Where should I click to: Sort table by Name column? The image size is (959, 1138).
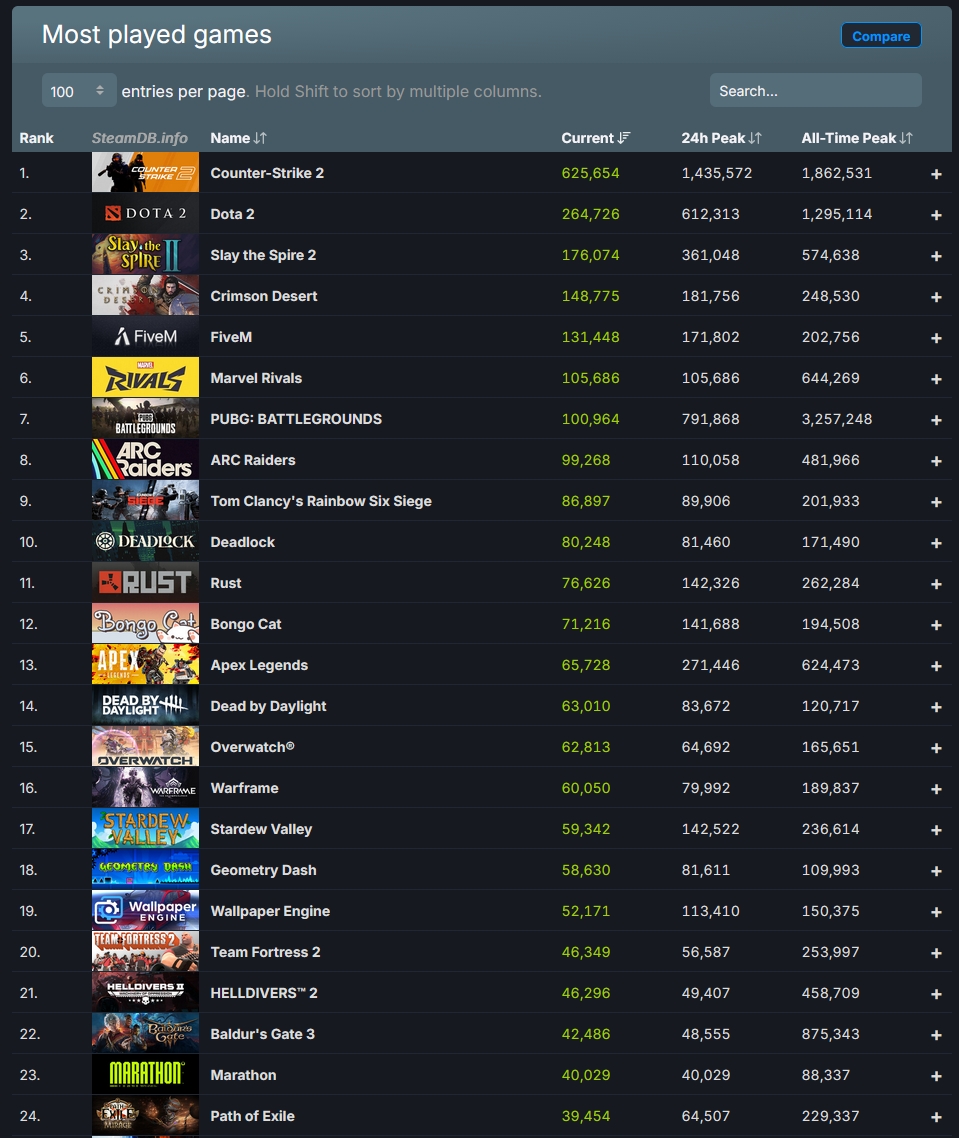coord(238,138)
